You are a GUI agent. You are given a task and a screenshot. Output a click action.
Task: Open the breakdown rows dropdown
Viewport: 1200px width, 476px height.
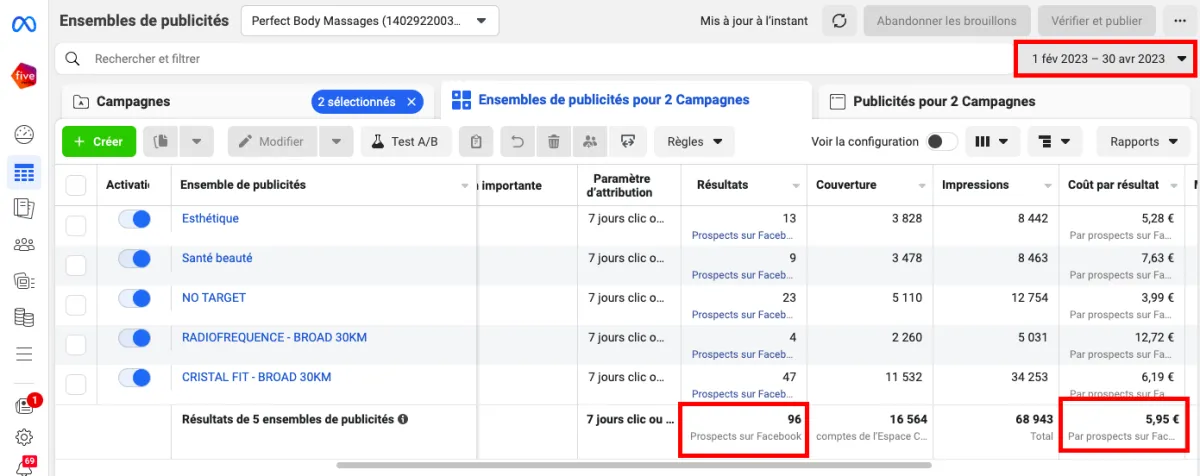click(1054, 142)
